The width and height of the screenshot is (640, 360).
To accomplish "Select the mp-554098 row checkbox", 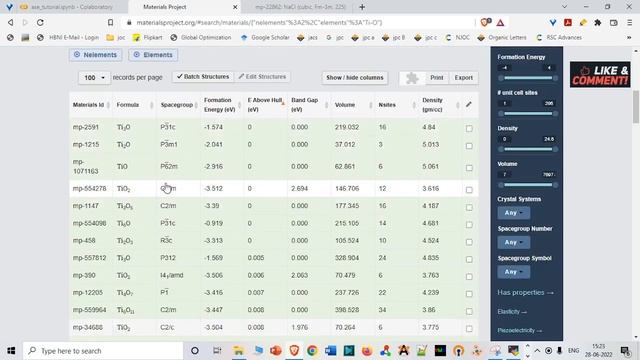I will (469, 224).
